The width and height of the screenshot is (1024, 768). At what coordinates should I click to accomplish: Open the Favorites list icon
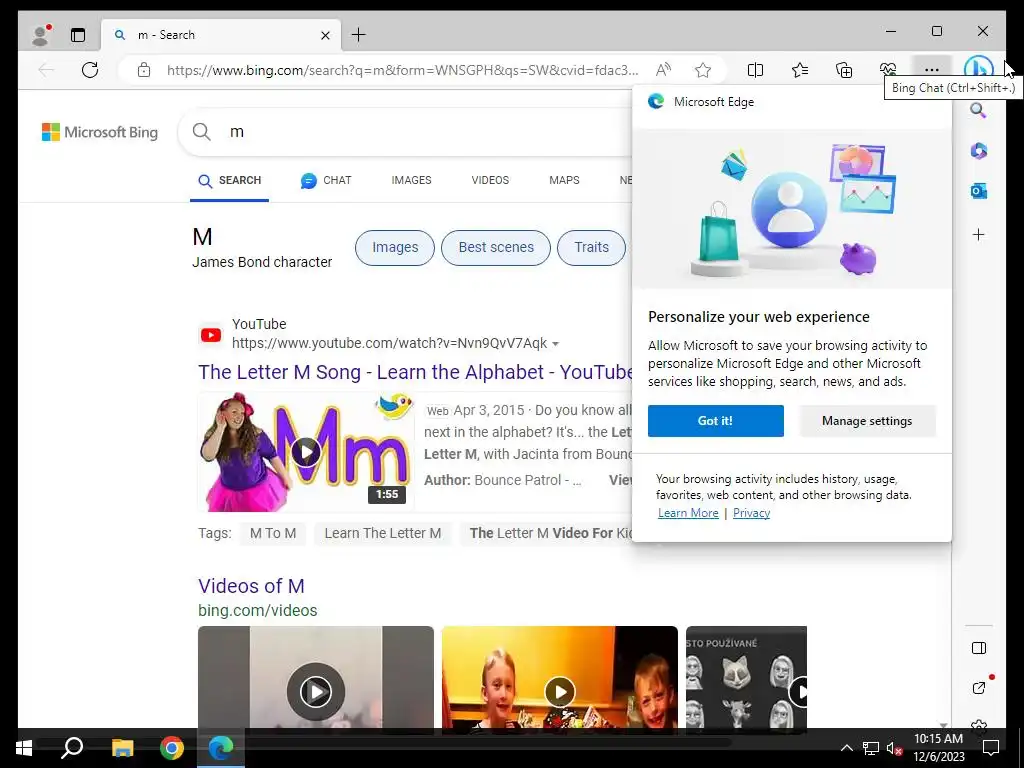(x=800, y=70)
